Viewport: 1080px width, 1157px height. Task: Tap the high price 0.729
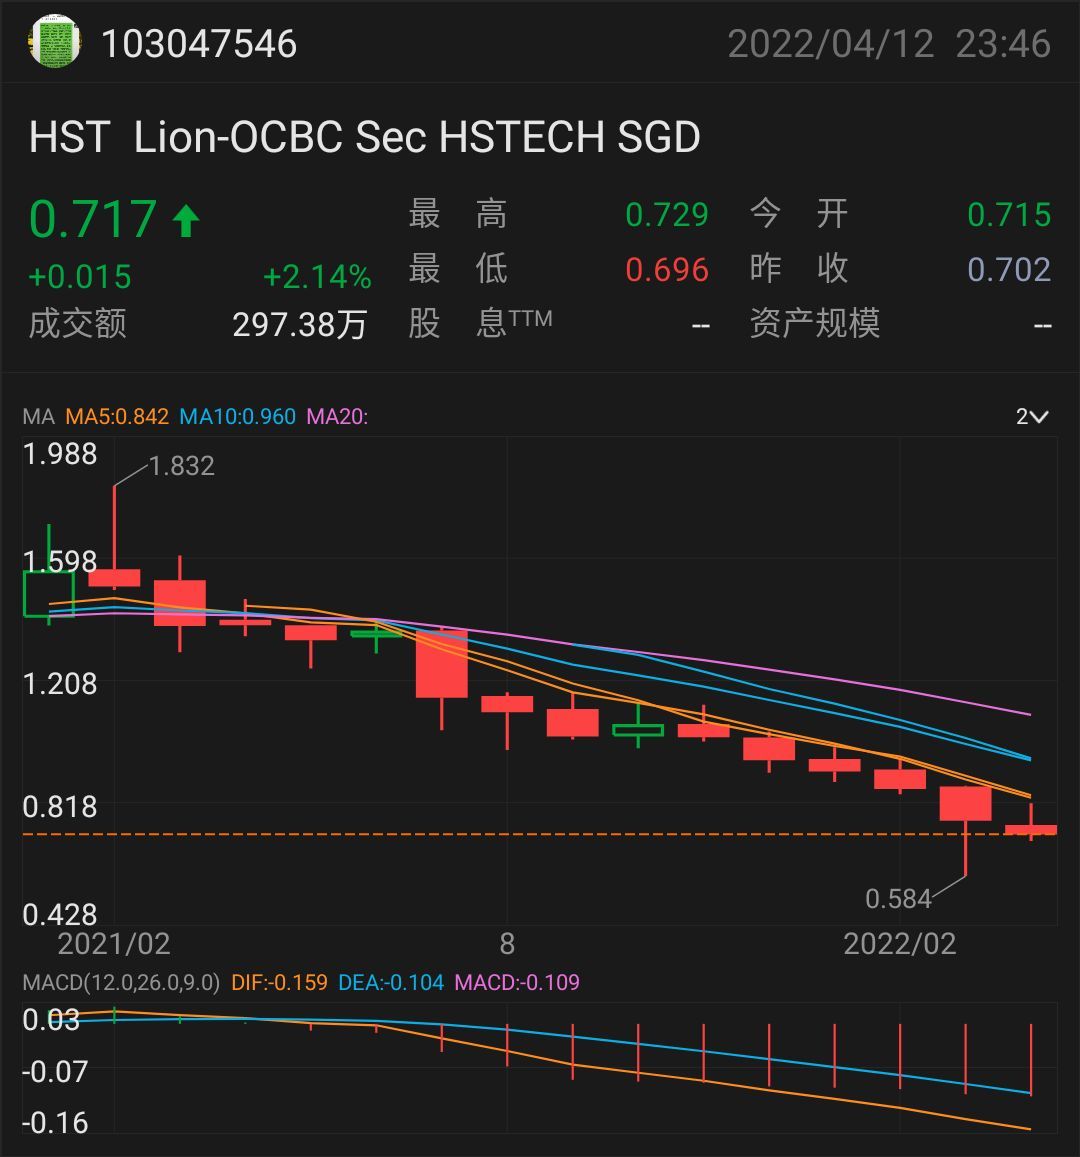tap(667, 215)
